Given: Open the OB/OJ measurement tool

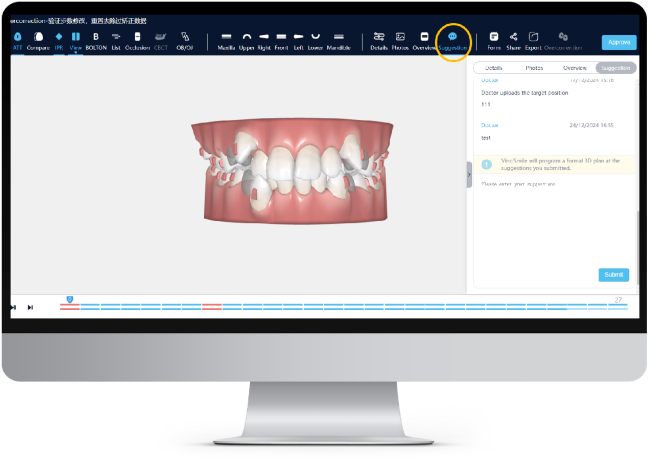Looking at the screenshot, I should (185, 39).
